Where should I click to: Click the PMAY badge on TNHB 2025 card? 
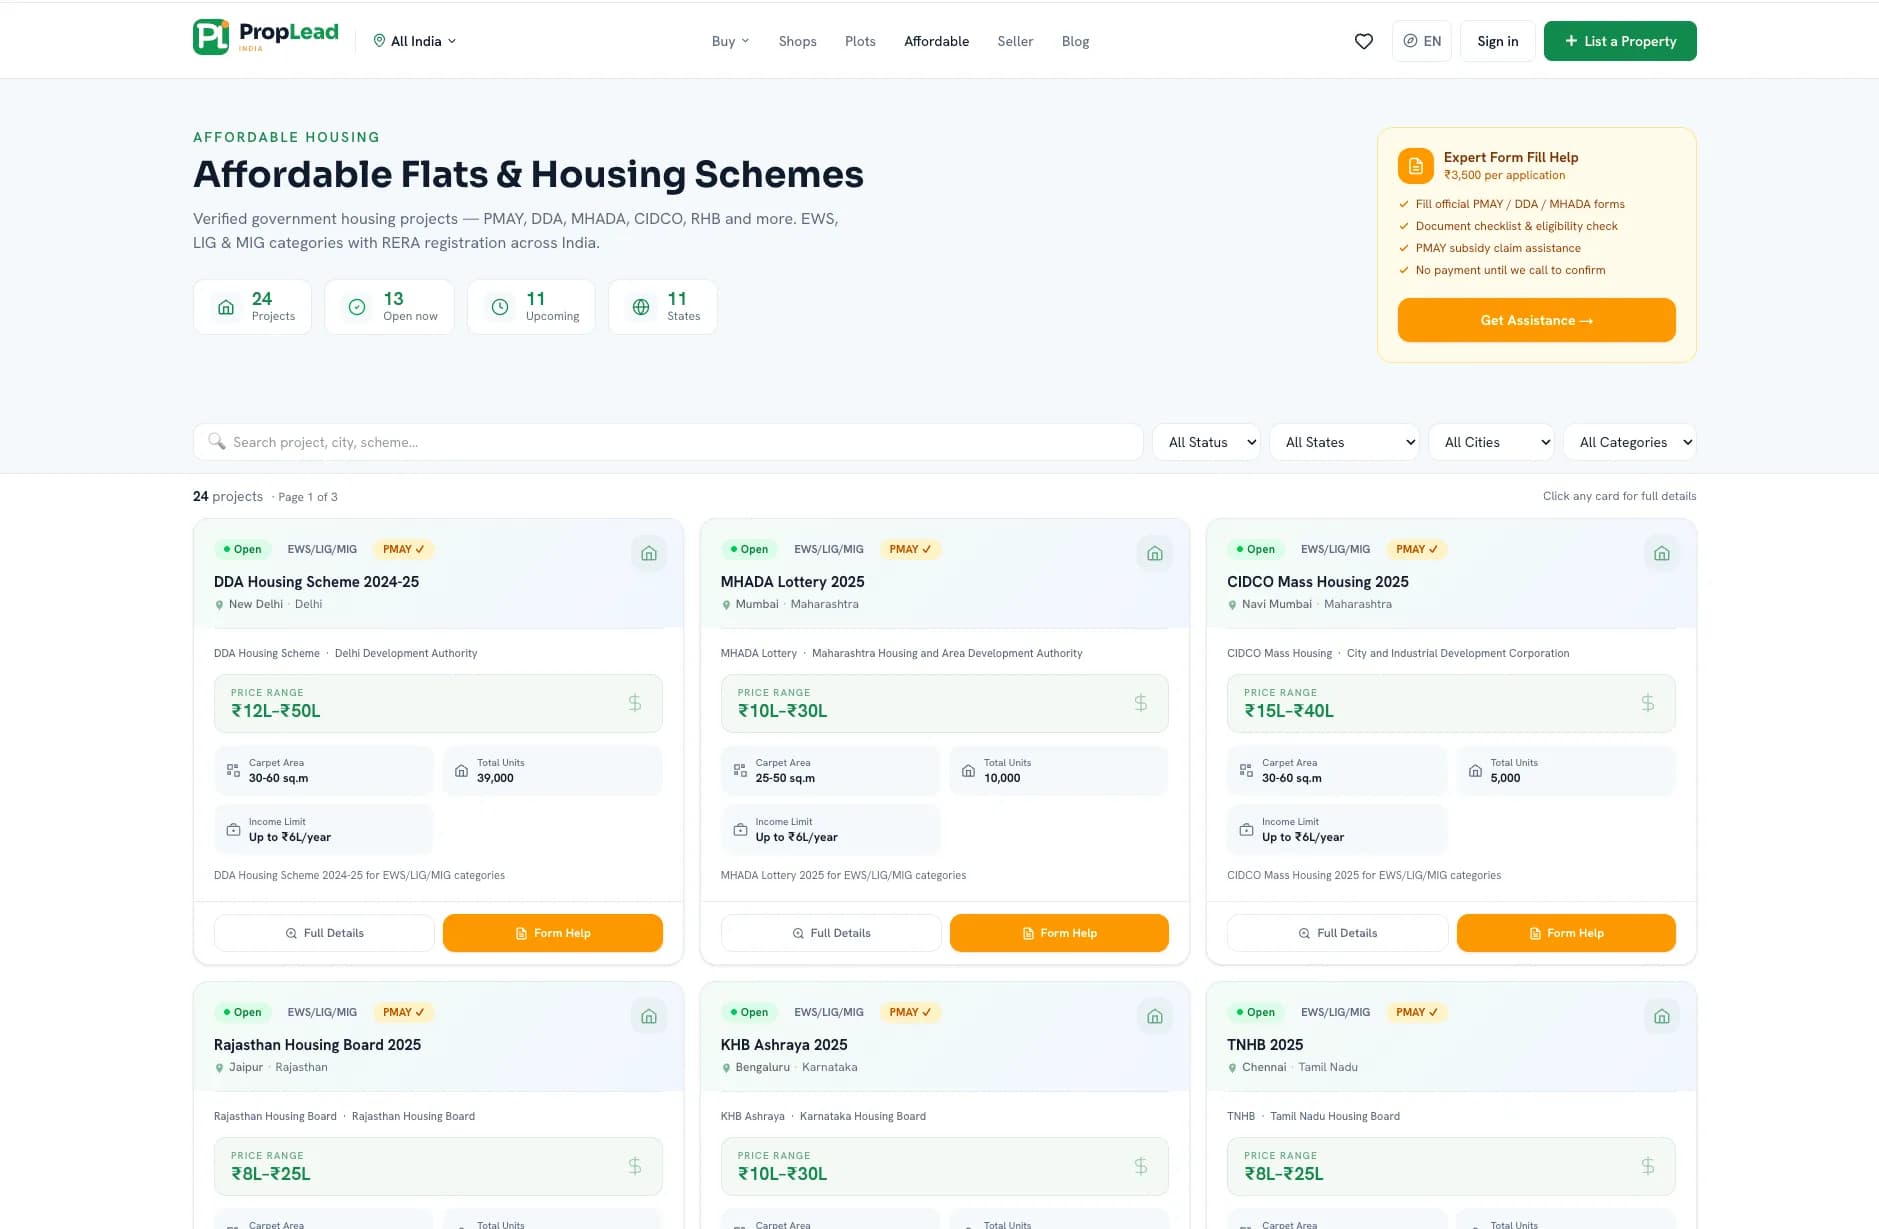1416,1012
